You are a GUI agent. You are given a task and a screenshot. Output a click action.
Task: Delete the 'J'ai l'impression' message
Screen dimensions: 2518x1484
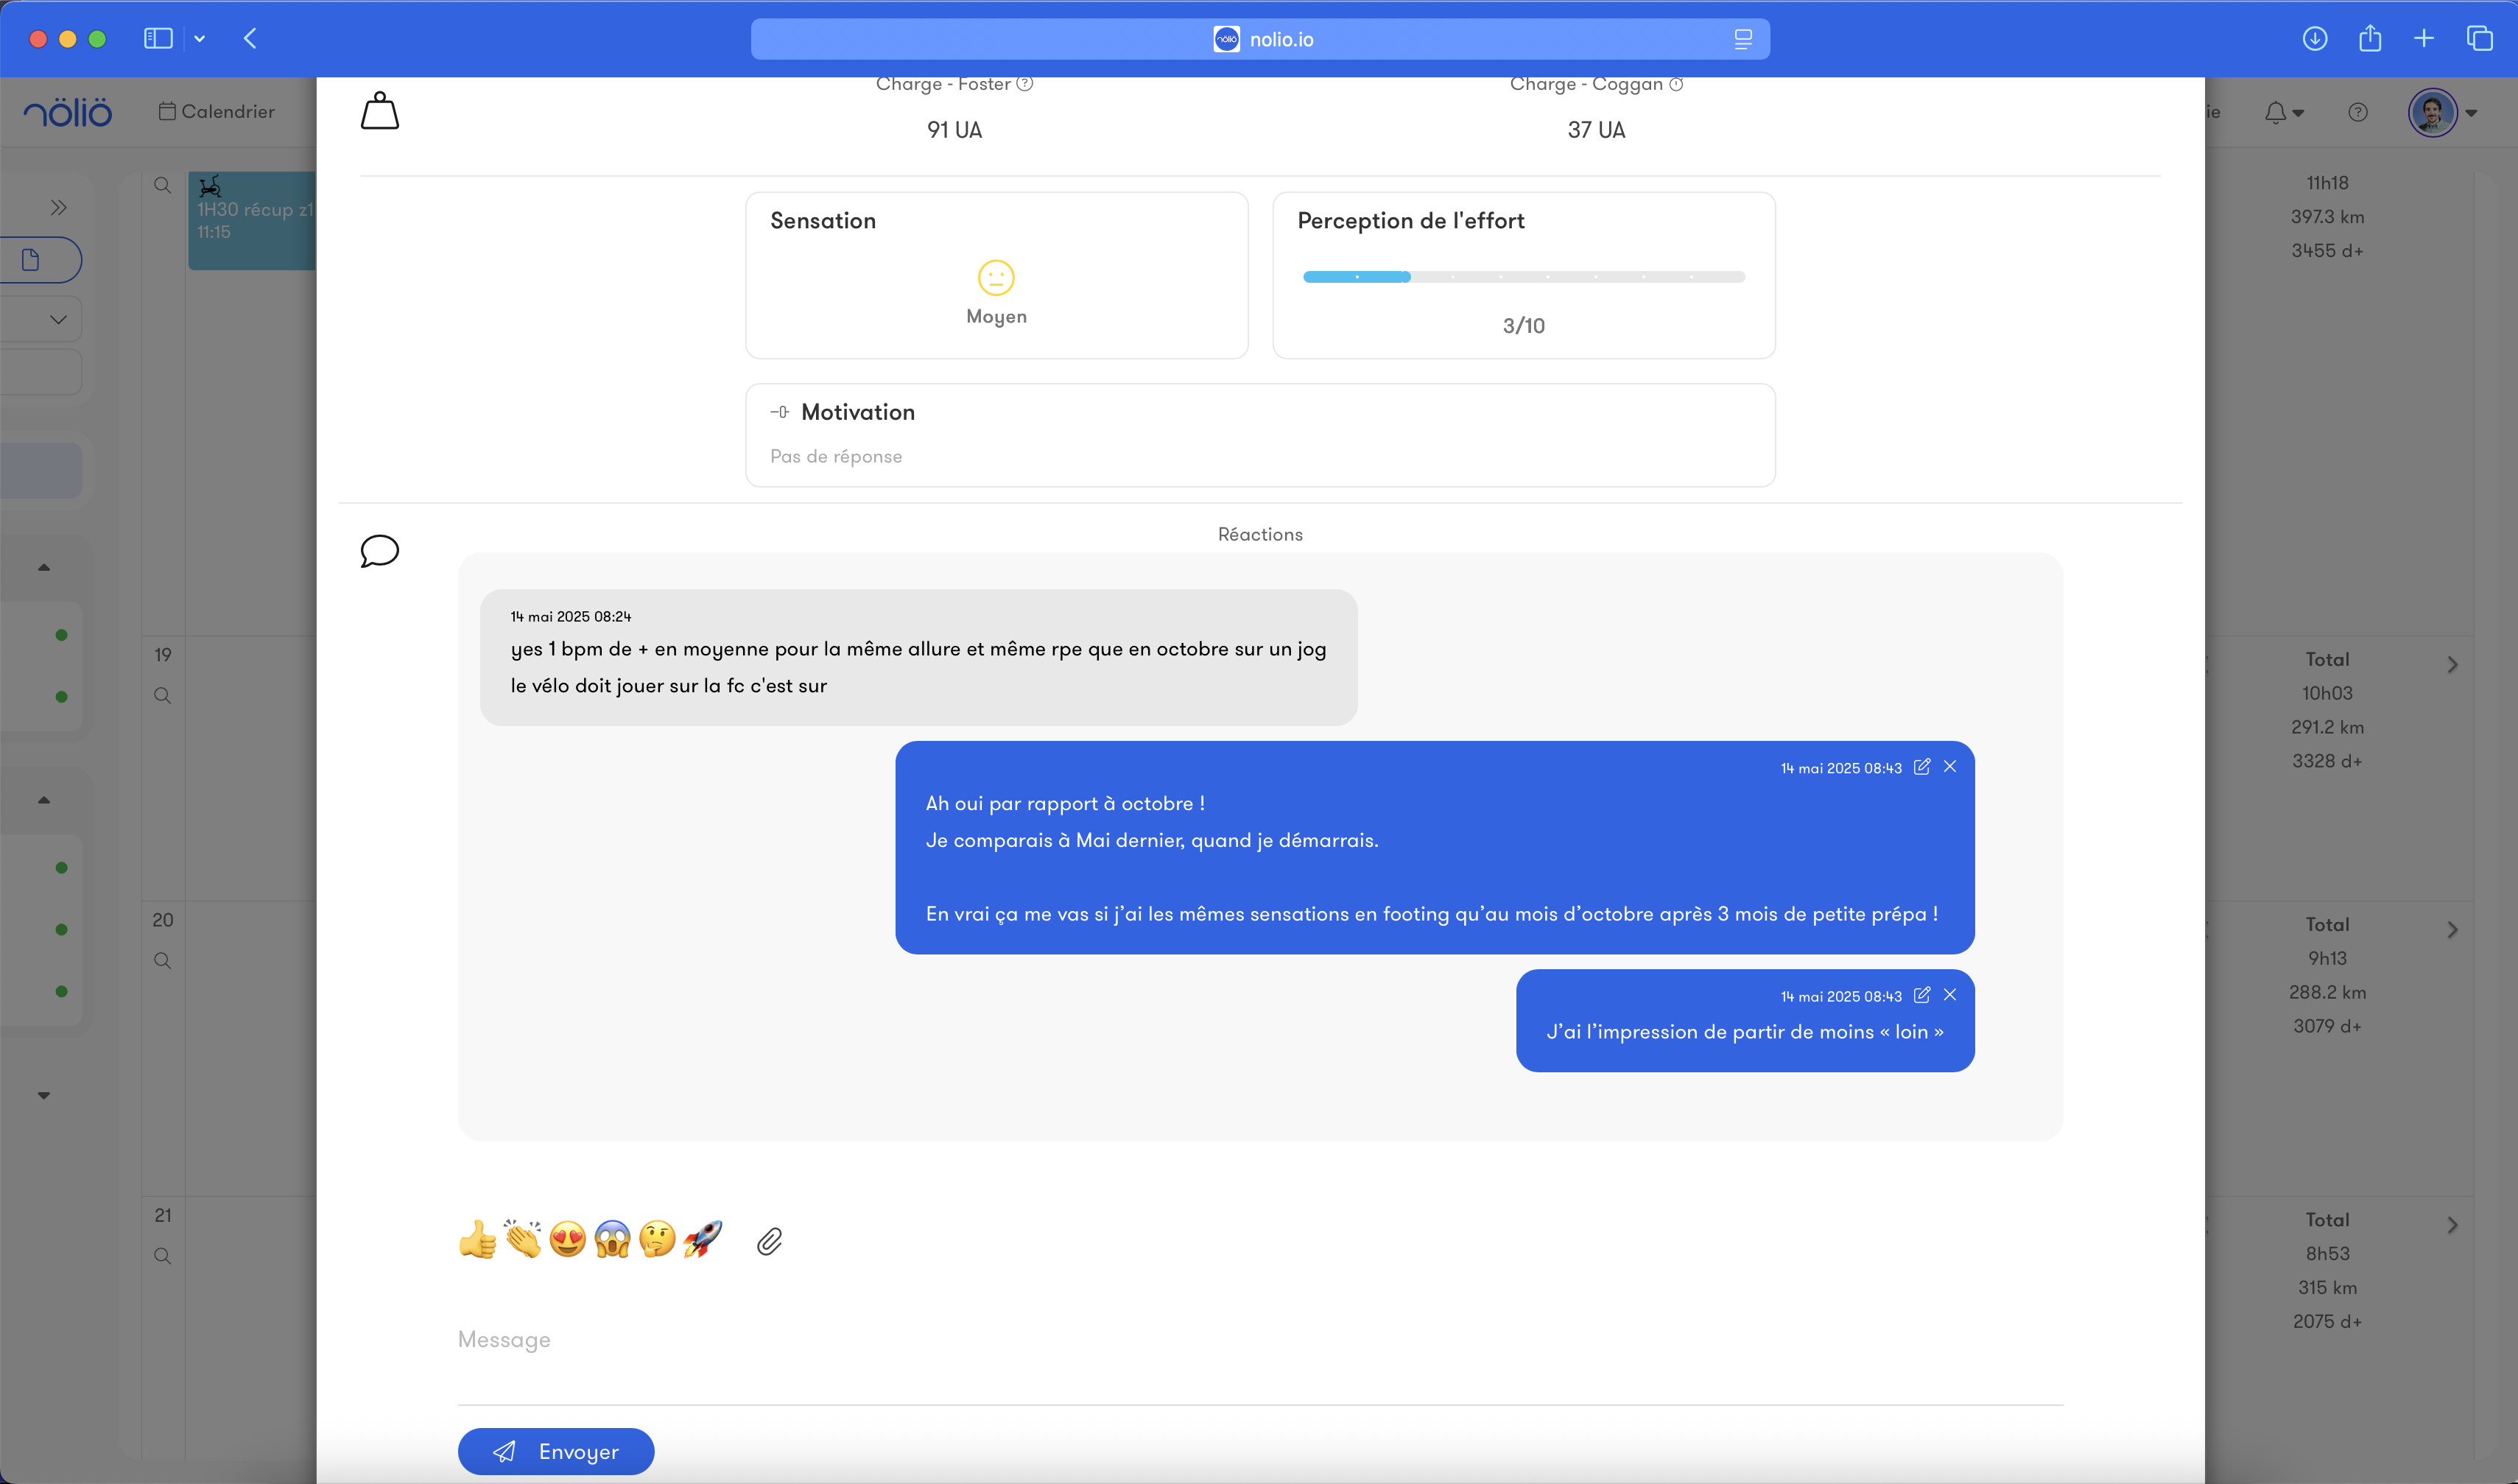[x=1949, y=995]
